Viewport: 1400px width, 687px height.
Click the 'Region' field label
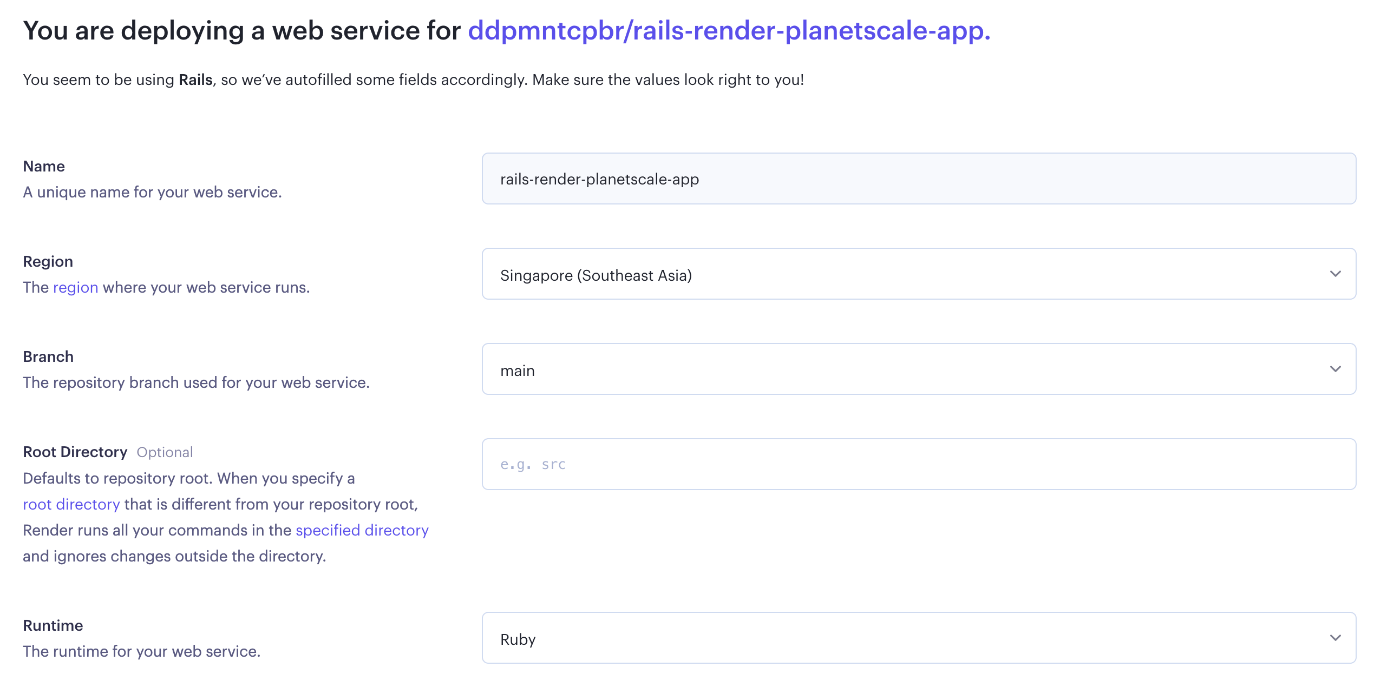48,261
